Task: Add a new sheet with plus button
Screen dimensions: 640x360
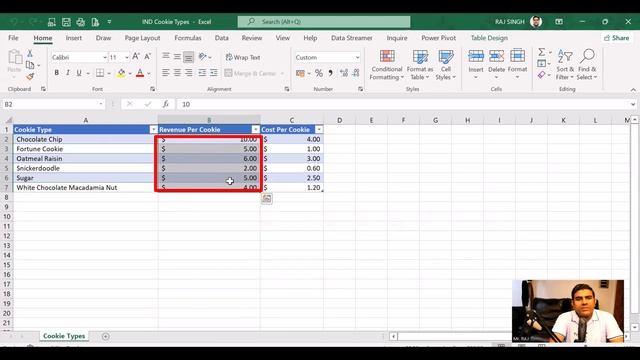Action: point(106,336)
